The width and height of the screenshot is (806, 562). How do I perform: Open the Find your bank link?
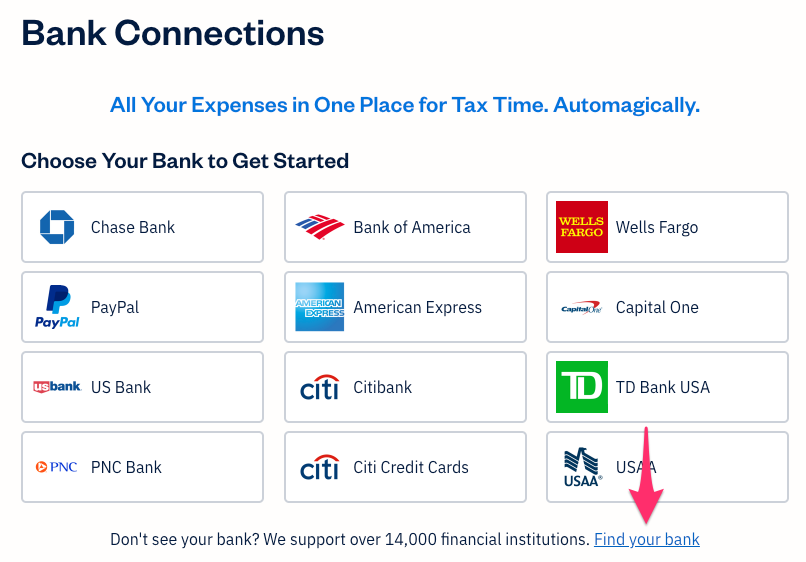coord(646,539)
